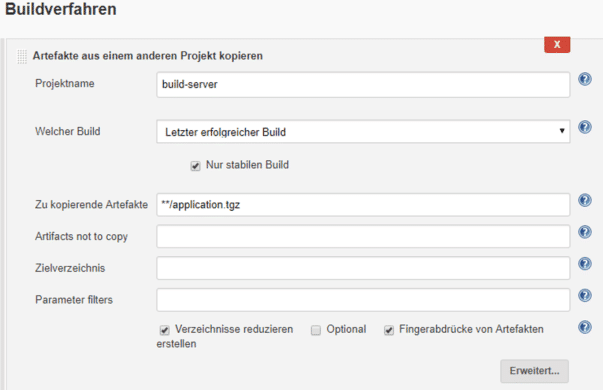603x390 pixels.
Task: Toggle Verzeichnisse reduzieren checkbox
Action: pos(165,330)
